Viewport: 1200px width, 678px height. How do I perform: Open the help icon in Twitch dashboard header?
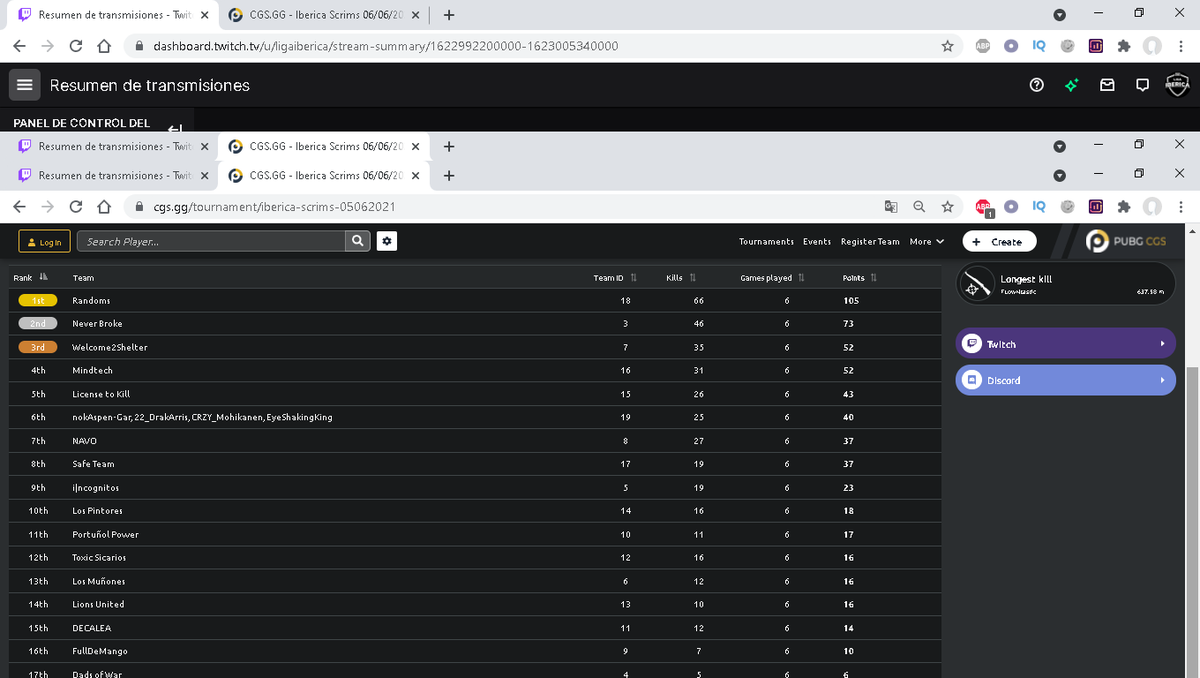1037,85
